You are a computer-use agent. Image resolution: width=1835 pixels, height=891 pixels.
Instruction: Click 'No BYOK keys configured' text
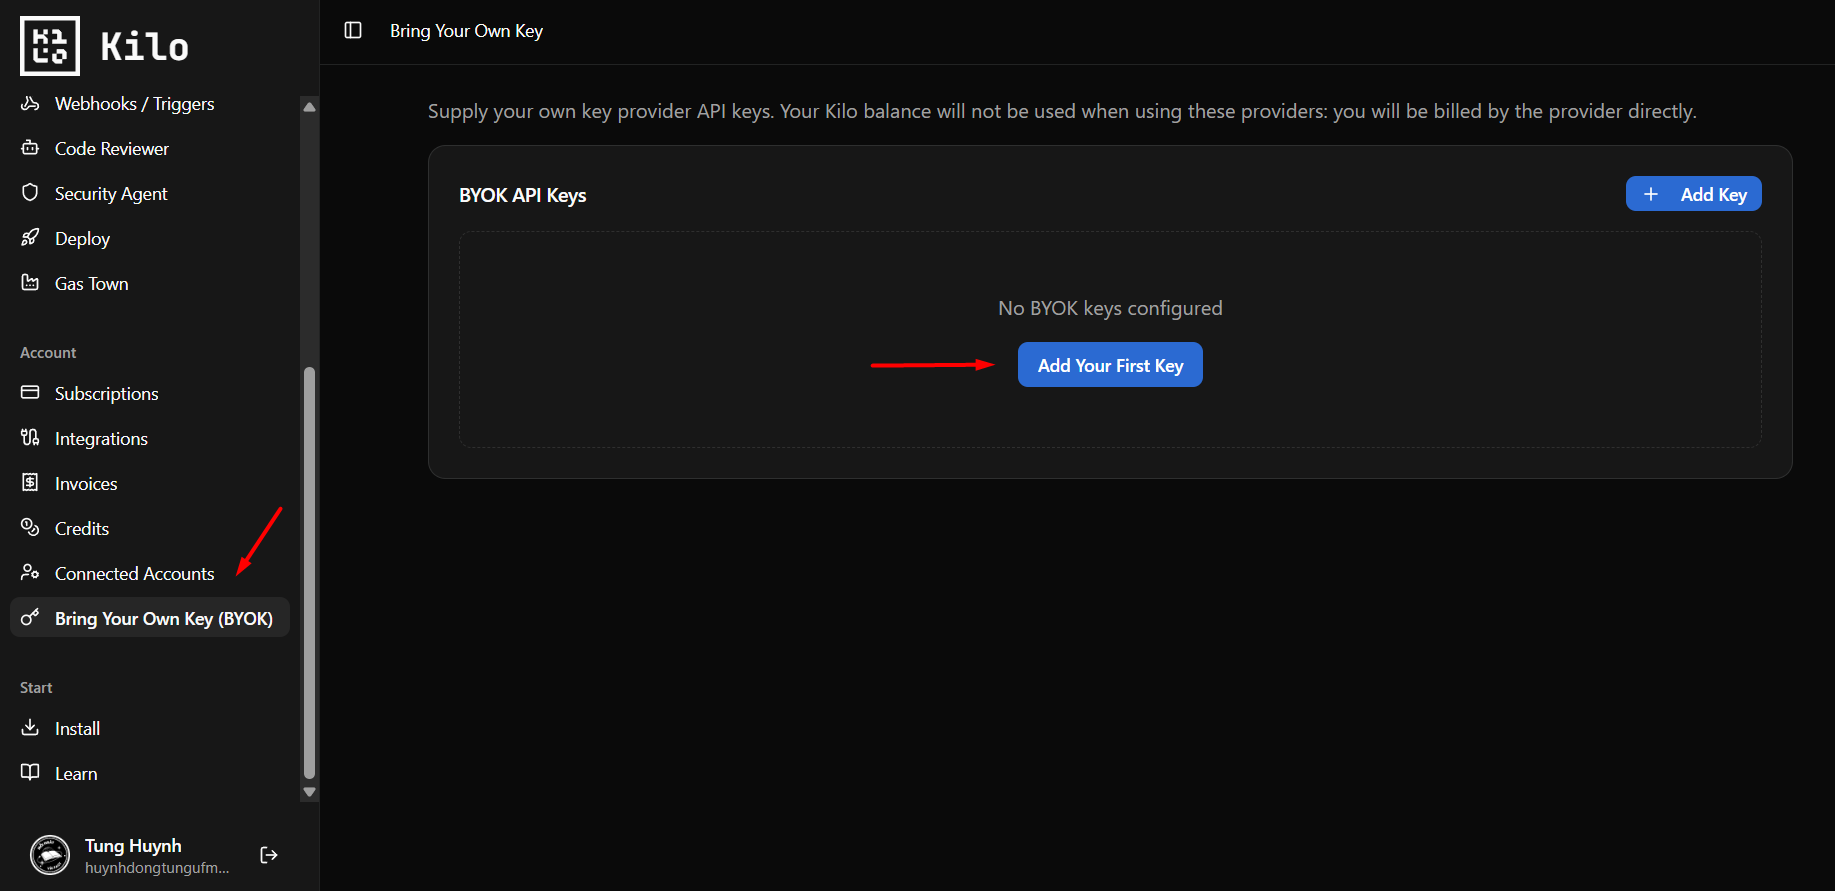(1110, 308)
